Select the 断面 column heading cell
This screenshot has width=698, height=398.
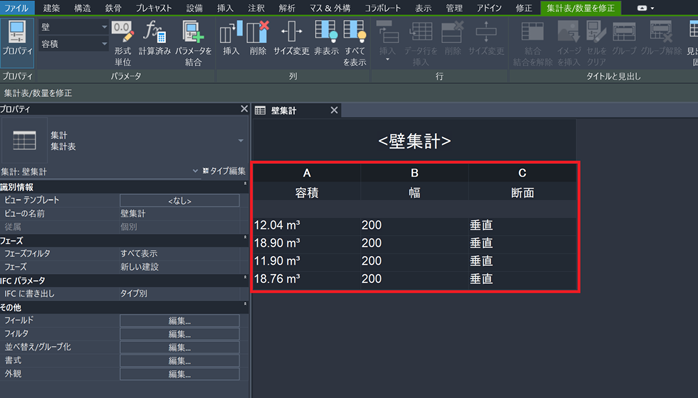click(x=522, y=193)
